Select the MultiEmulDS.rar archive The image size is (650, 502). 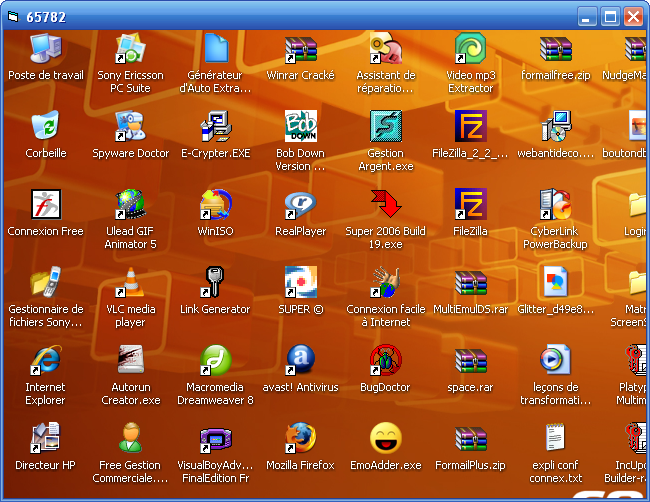(471, 282)
